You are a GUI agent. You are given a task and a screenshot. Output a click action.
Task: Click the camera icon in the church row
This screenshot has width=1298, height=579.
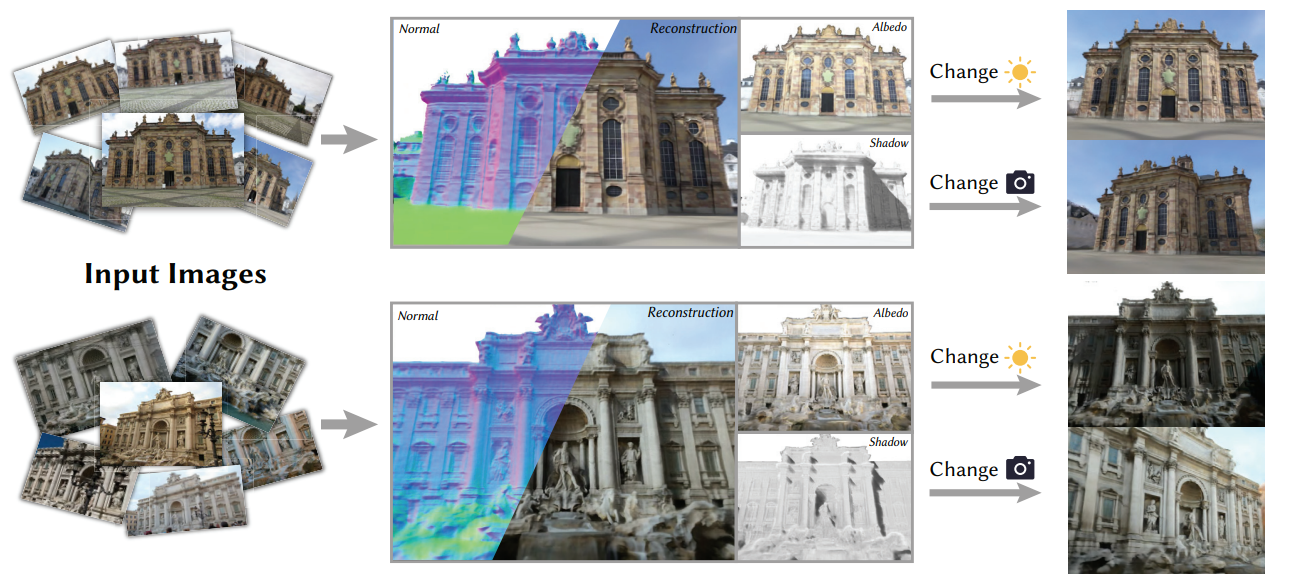(1020, 183)
